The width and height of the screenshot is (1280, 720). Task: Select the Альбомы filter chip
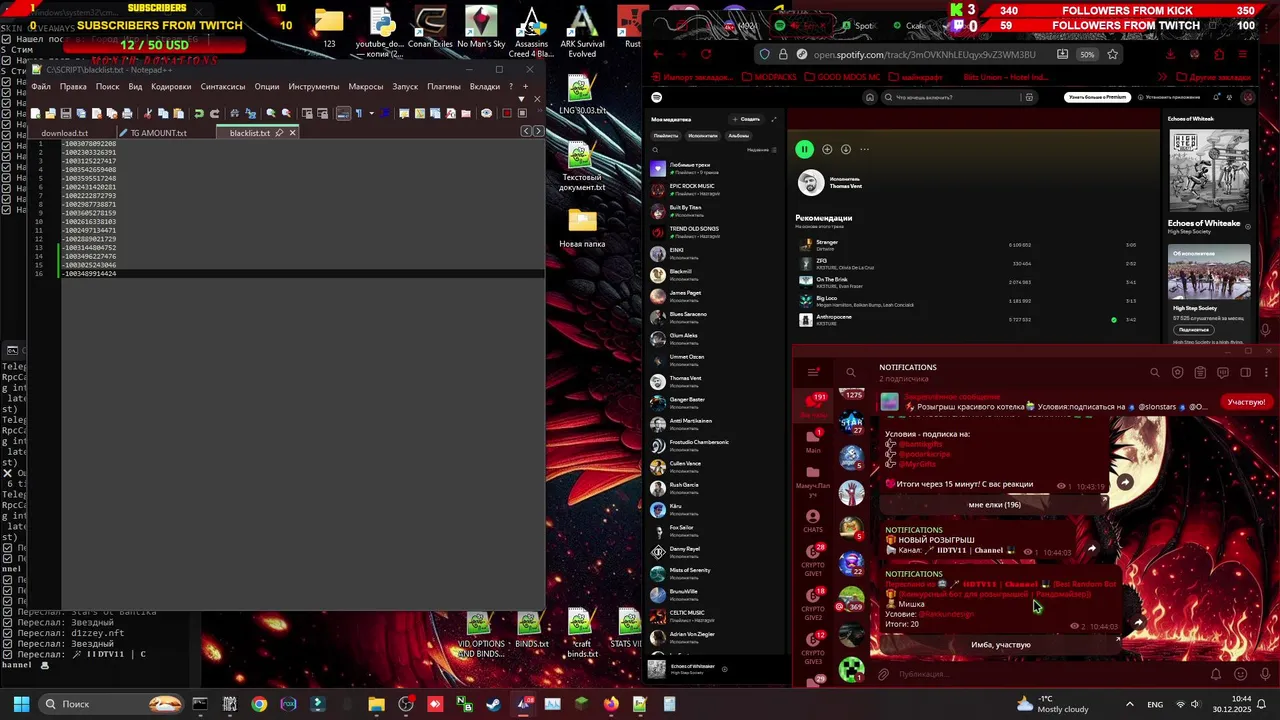(x=739, y=135)
